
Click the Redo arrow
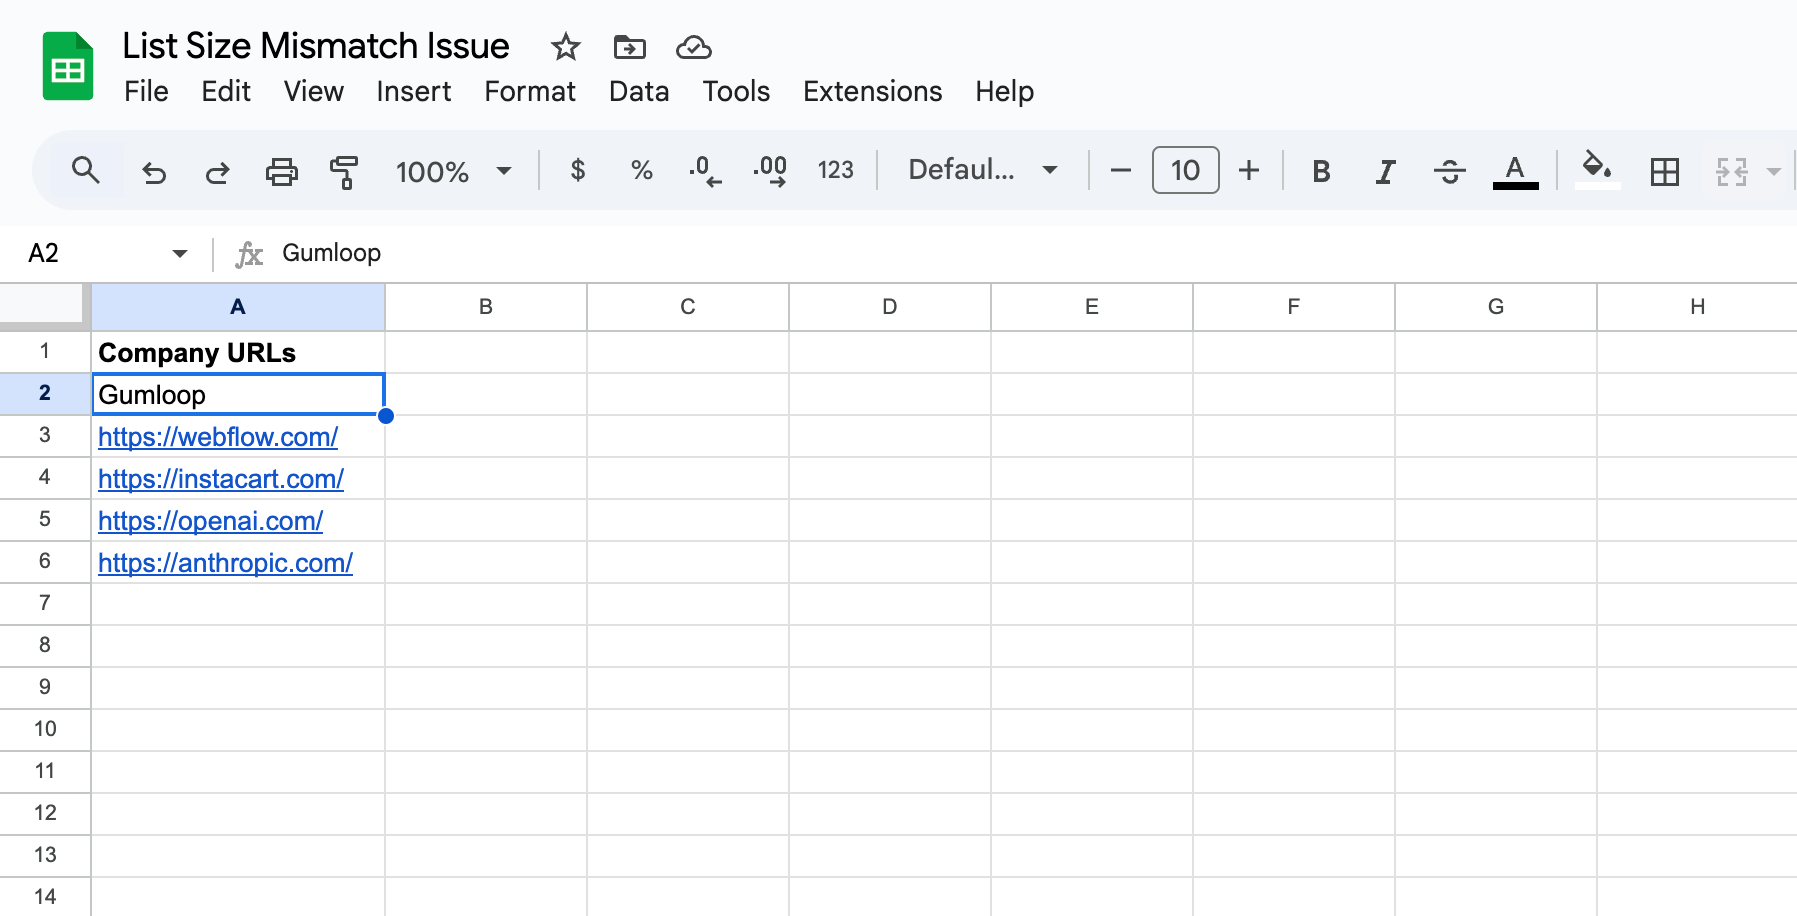pyautogui.click(x=217, y=172)
